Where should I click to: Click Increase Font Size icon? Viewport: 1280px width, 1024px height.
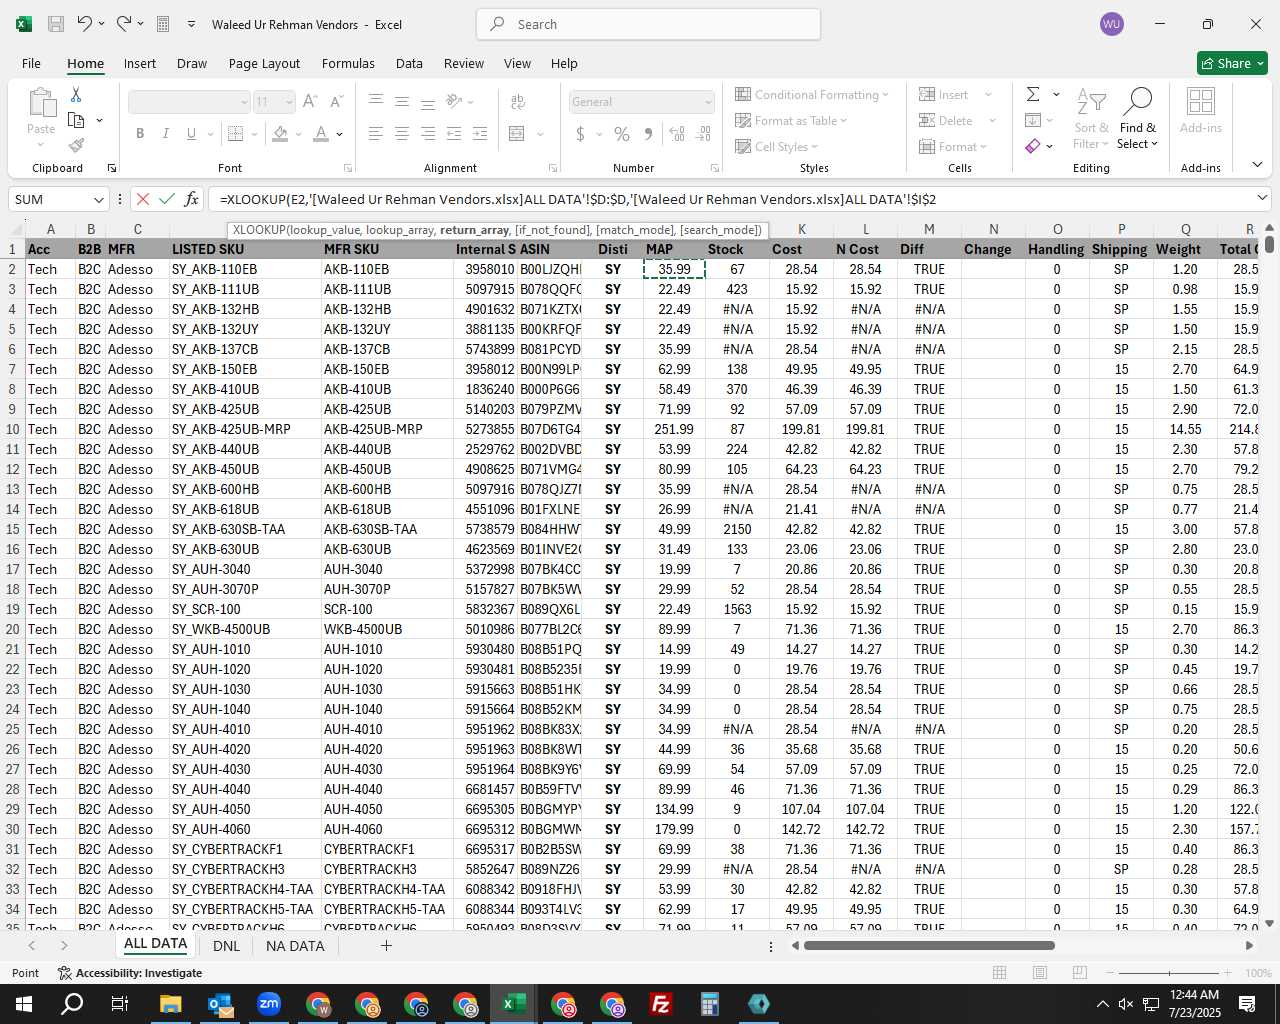(x=310, y=101)
